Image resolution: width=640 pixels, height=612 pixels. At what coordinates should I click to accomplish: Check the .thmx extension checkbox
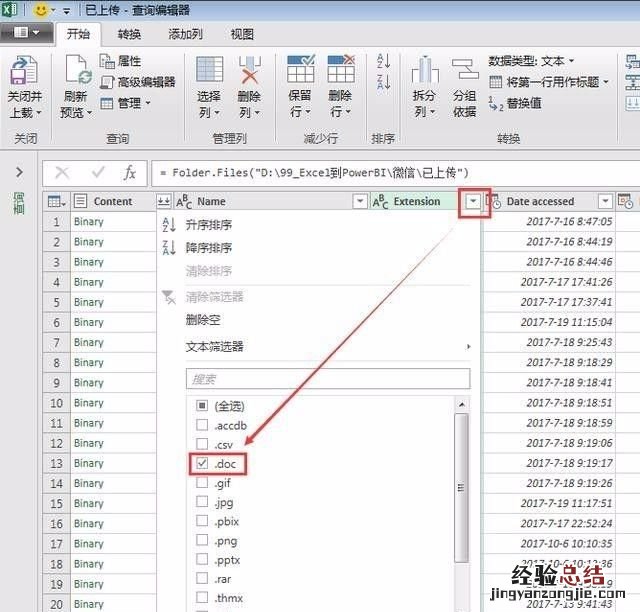(202, 597)
